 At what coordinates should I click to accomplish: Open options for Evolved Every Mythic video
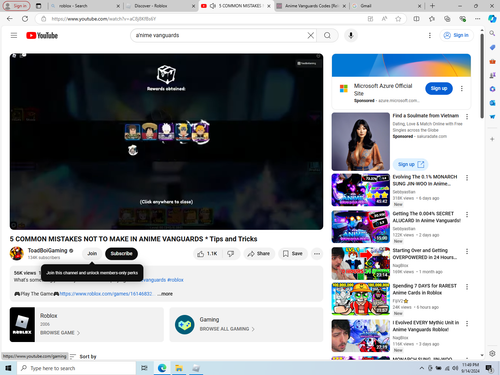(x=467, y=323)
